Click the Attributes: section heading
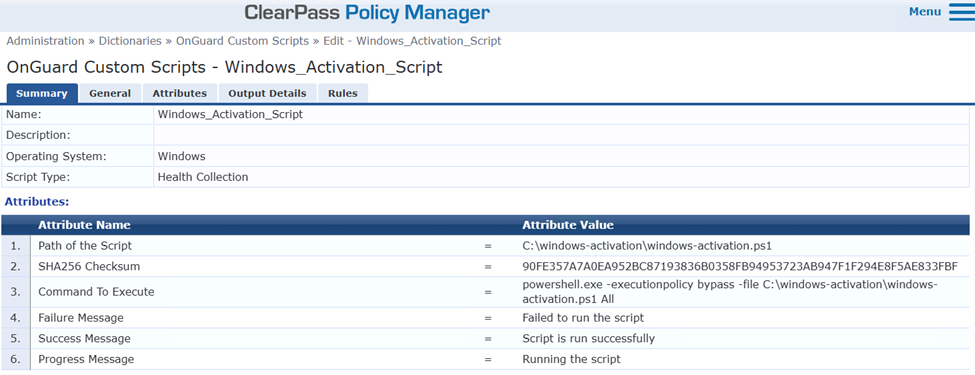Screen dimensions: 975x375 37,201
